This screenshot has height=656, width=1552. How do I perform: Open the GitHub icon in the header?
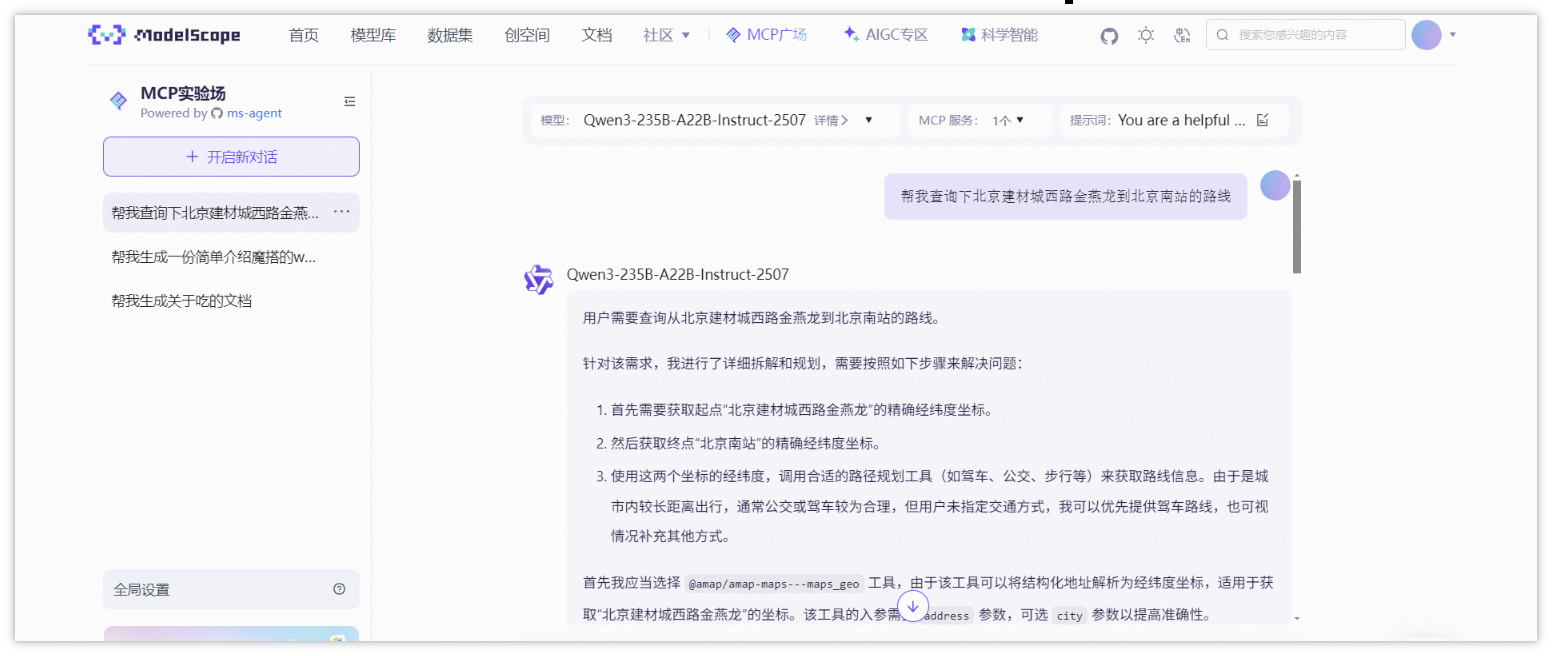click(1109, 35)
